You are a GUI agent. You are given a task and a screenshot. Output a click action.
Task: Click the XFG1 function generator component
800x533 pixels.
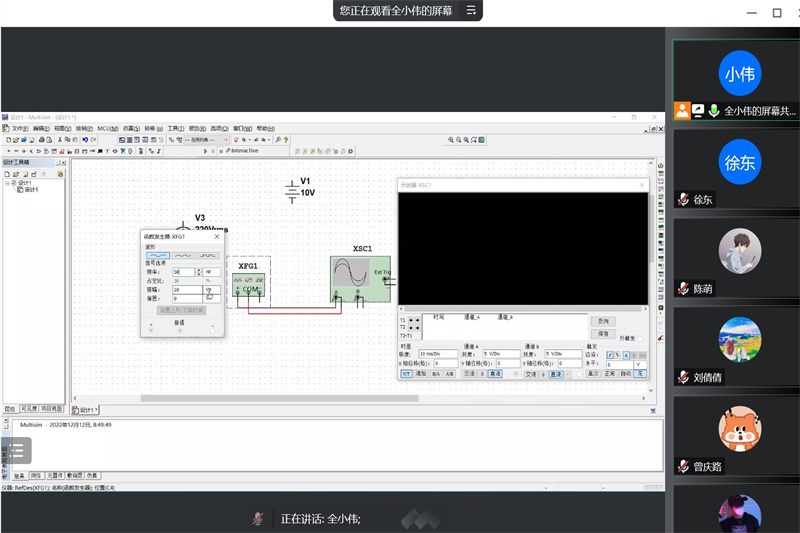click(x=248, y=283)
